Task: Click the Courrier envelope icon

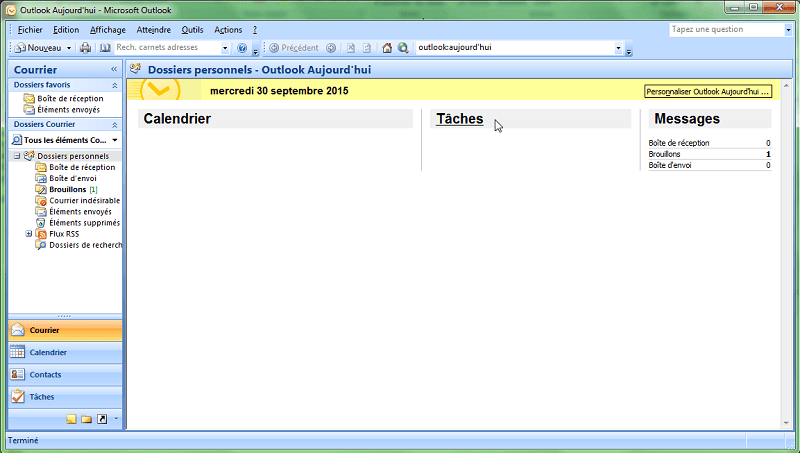Action: [18, 330]
